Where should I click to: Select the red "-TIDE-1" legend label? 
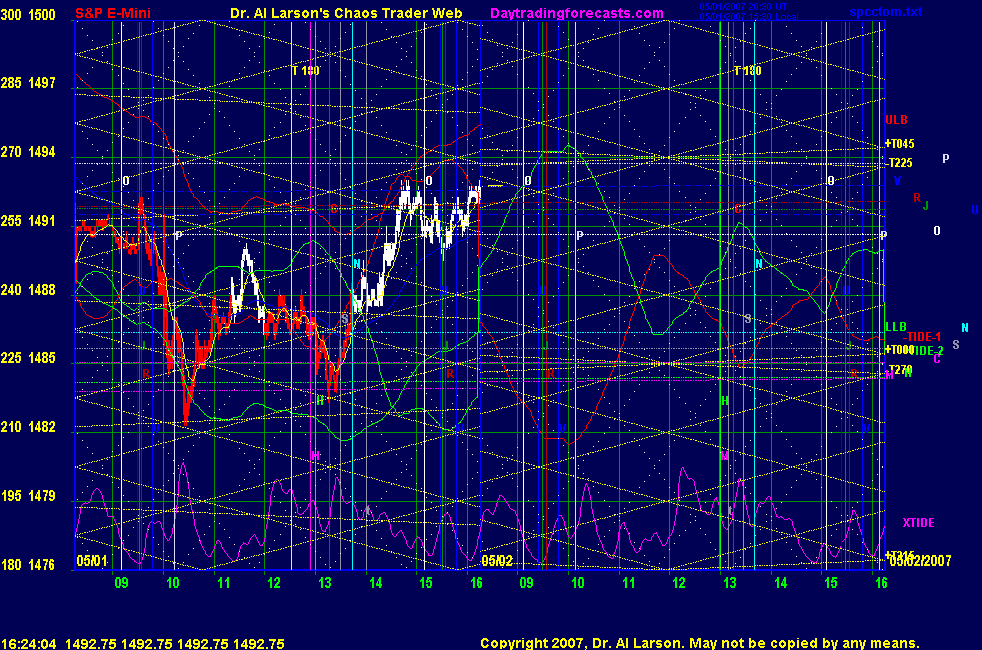pyautogui.click(x=922, y=337)
